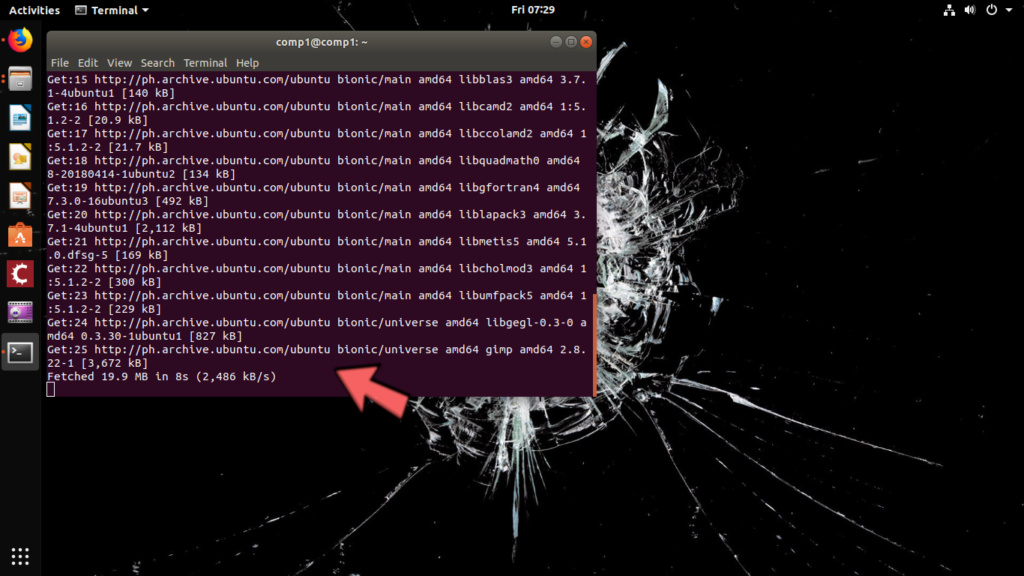Screen dimensions: 1024x576
Task: Open the Activities overview
Action: click(34, 10)
